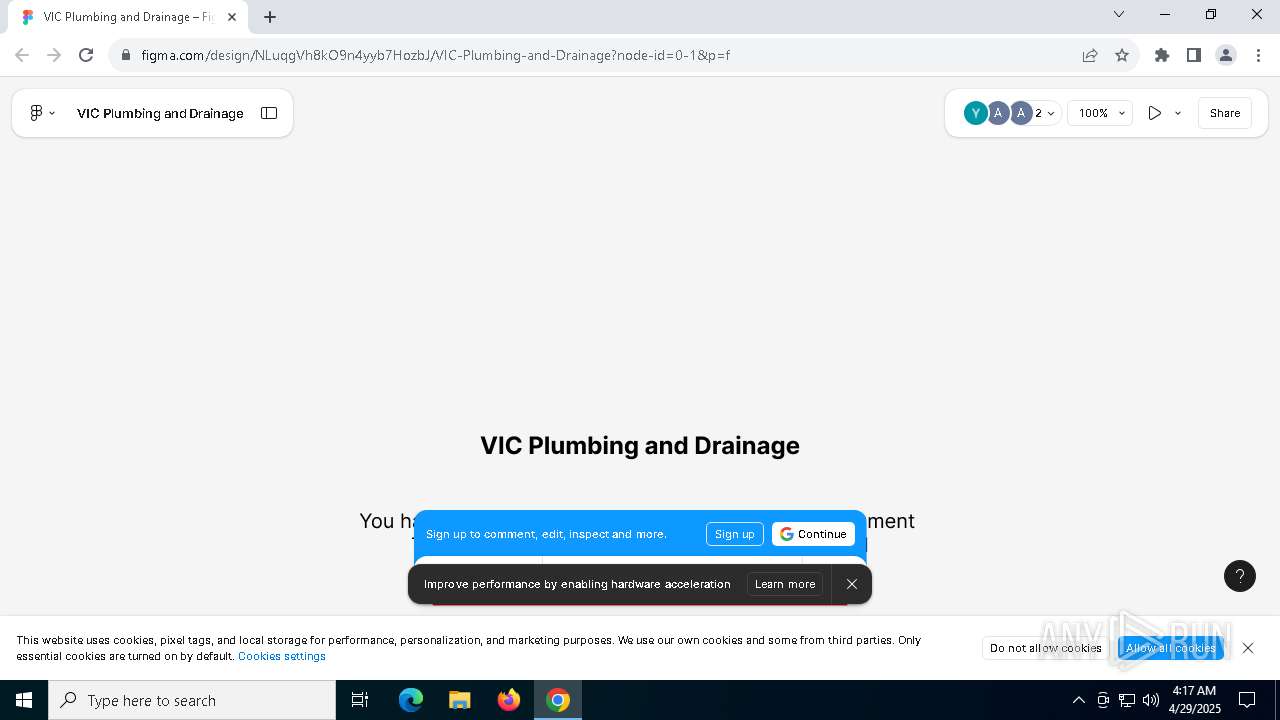Open the notification center icon
This screenshot has width=1280, height=720.
1248,700
